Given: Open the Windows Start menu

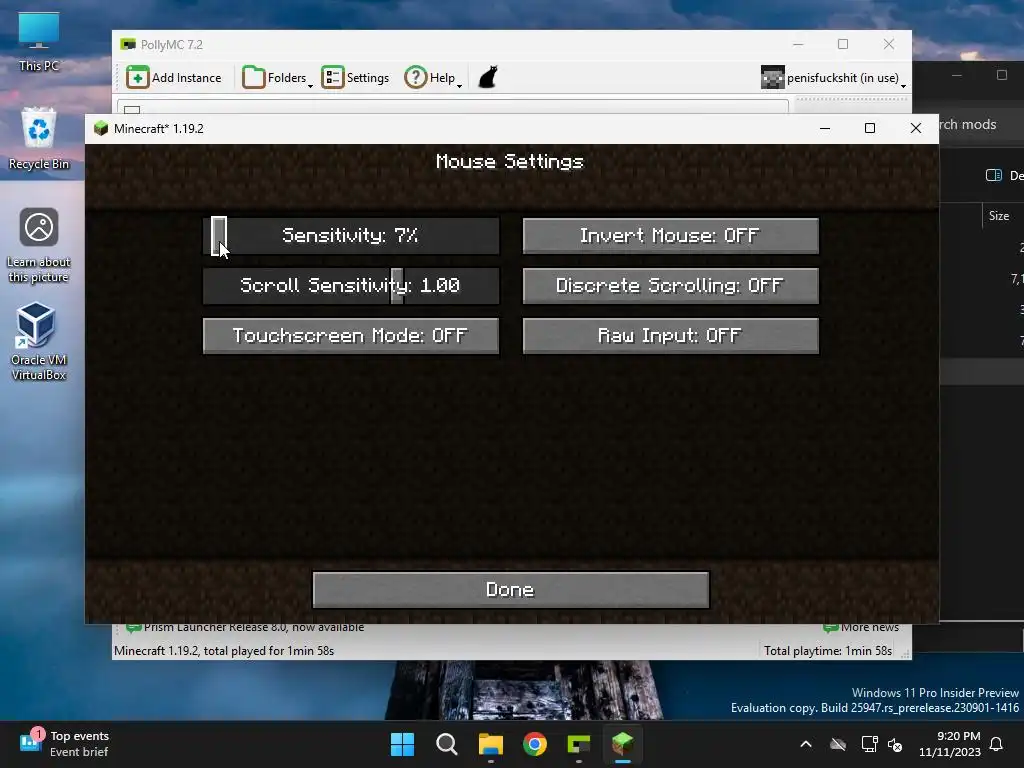Looking at the screenshot, I should pyautogui.click(x=402, y=744).
